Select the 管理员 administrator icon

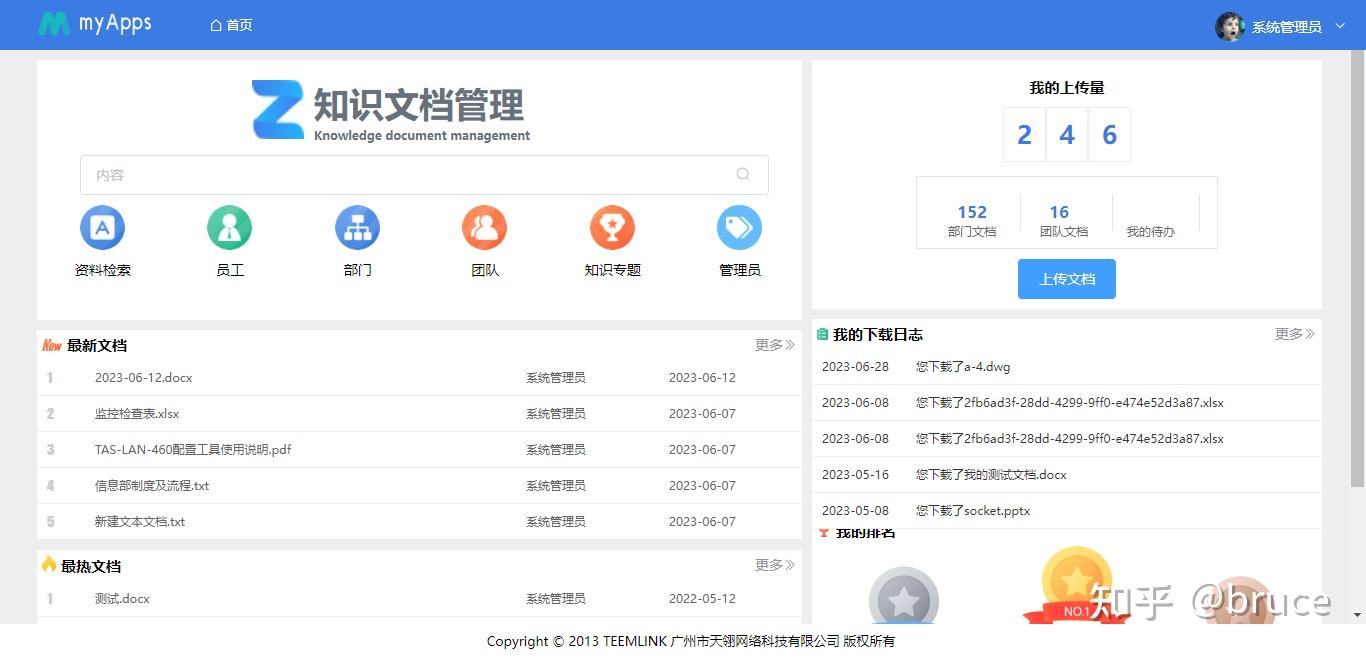tap(739, 227)
